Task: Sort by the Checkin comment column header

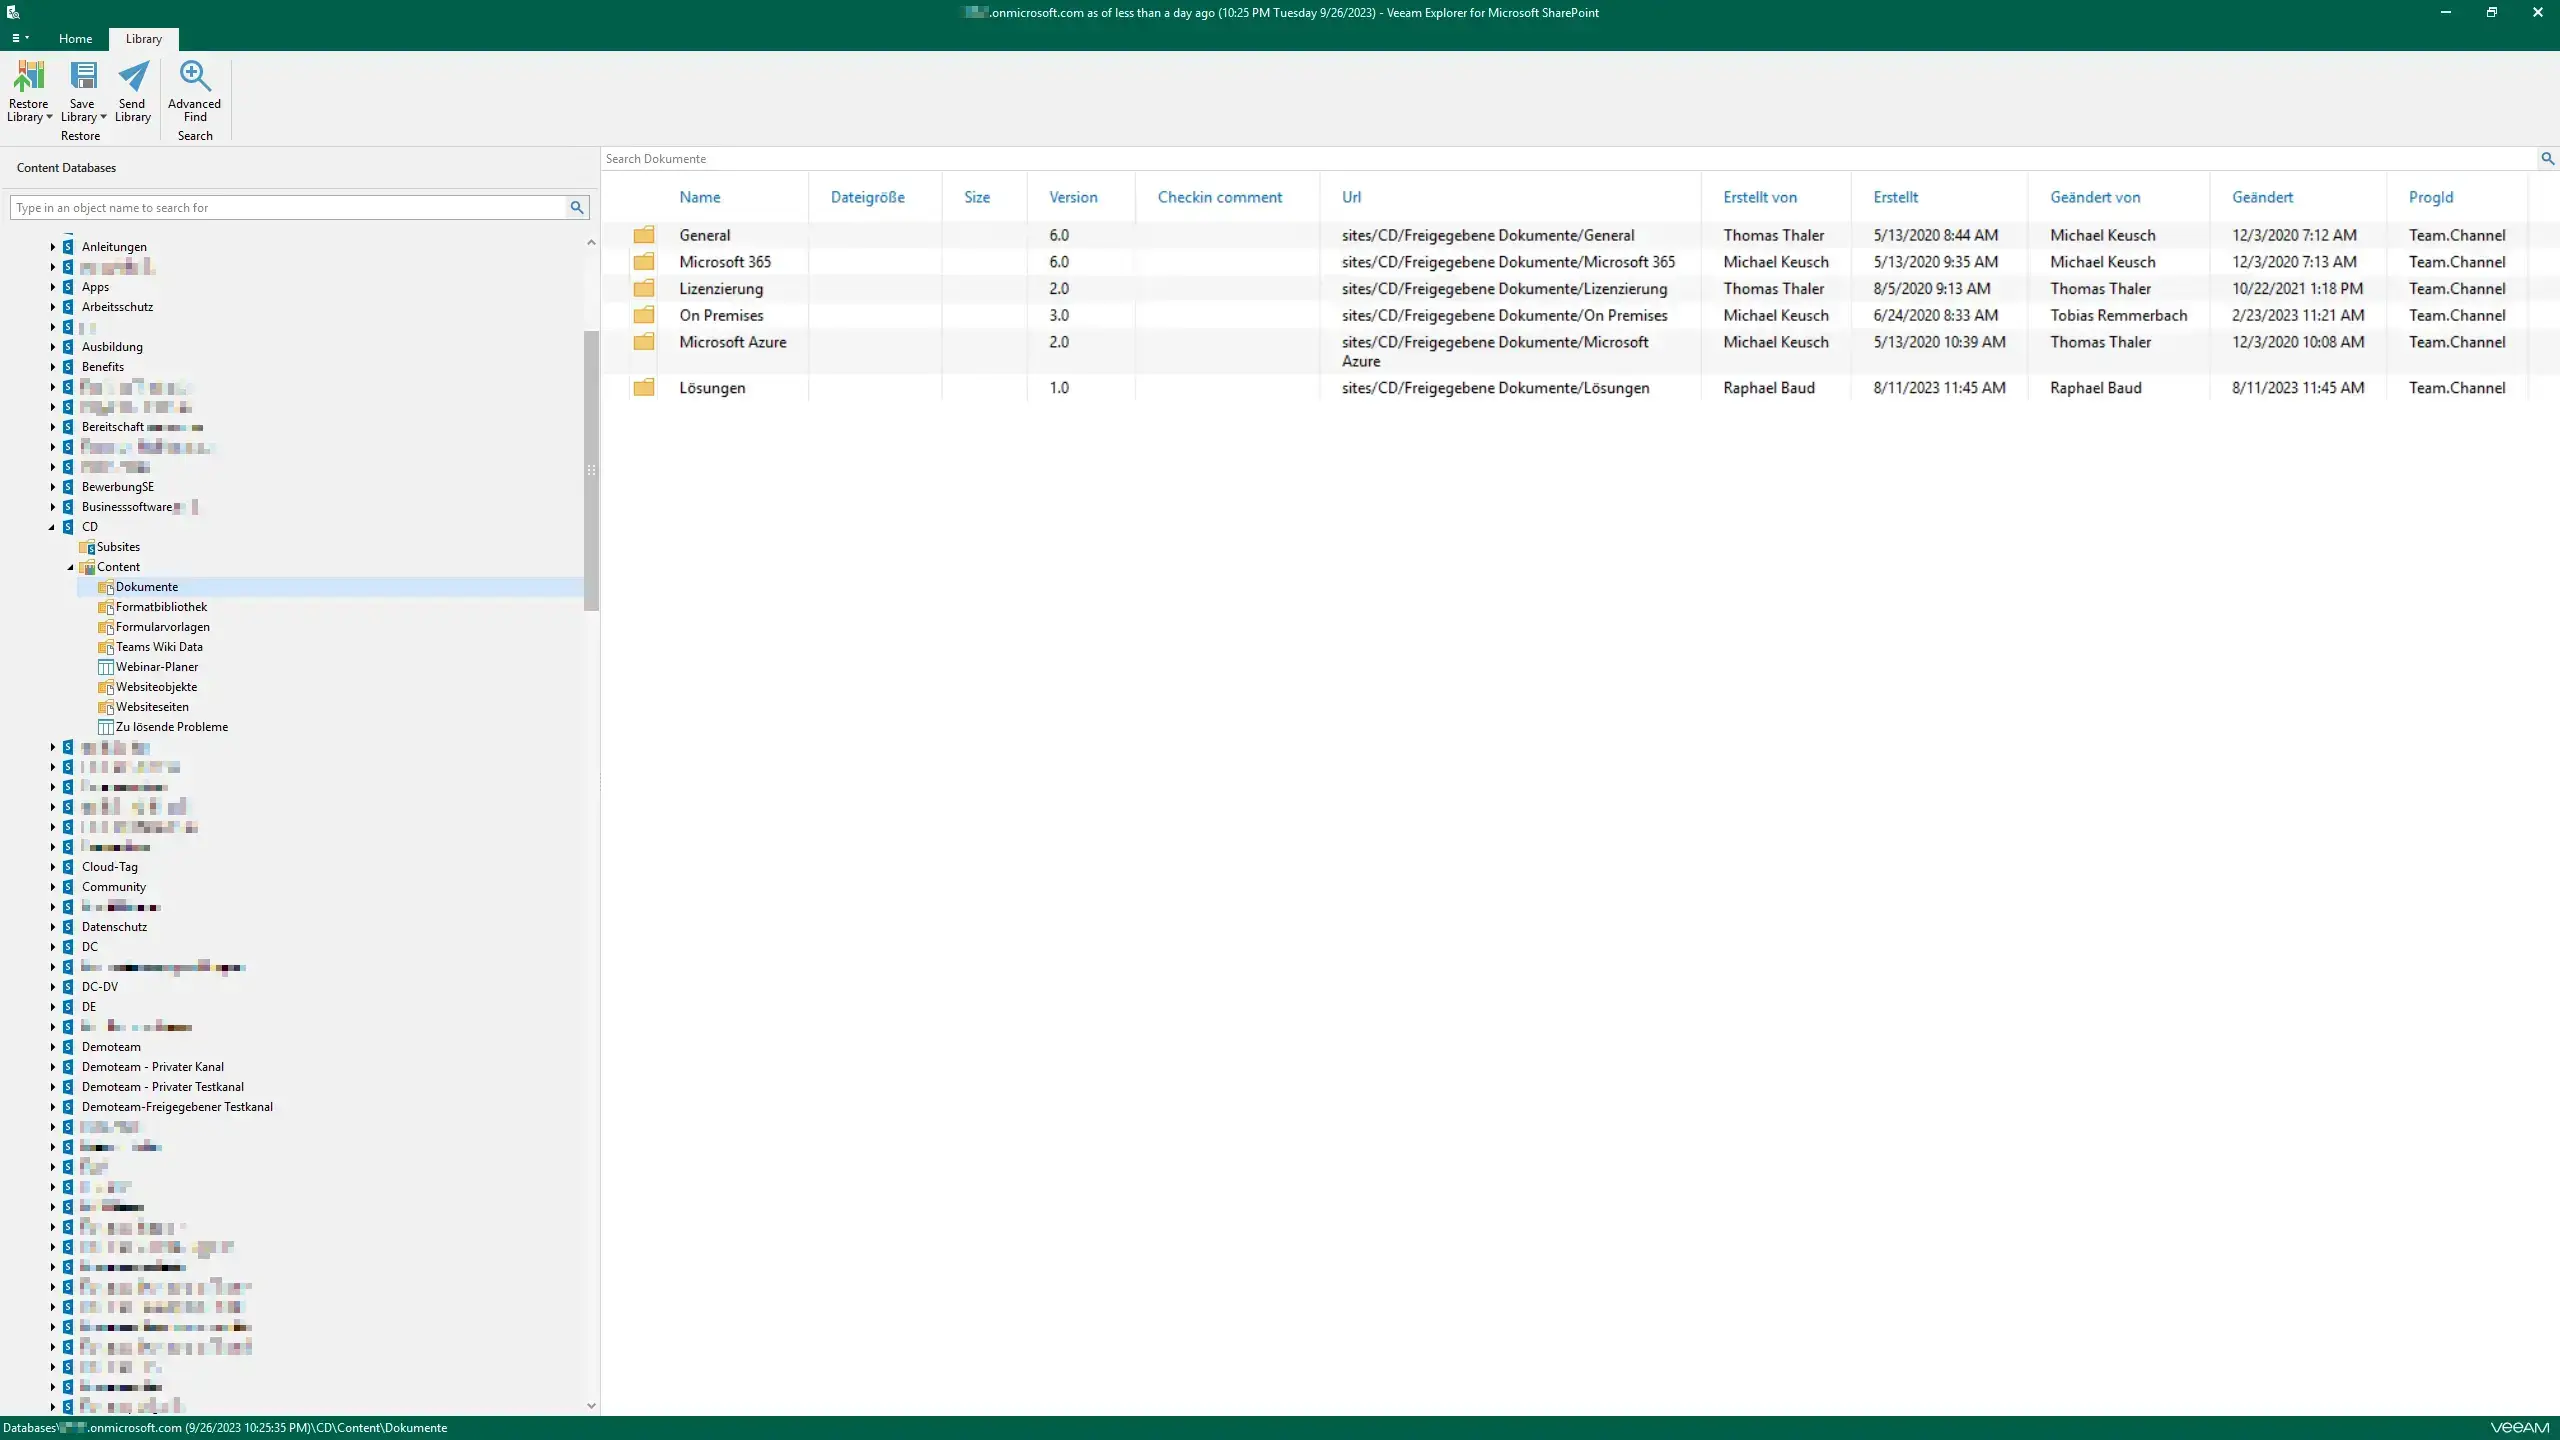Action: (1220, 197)
